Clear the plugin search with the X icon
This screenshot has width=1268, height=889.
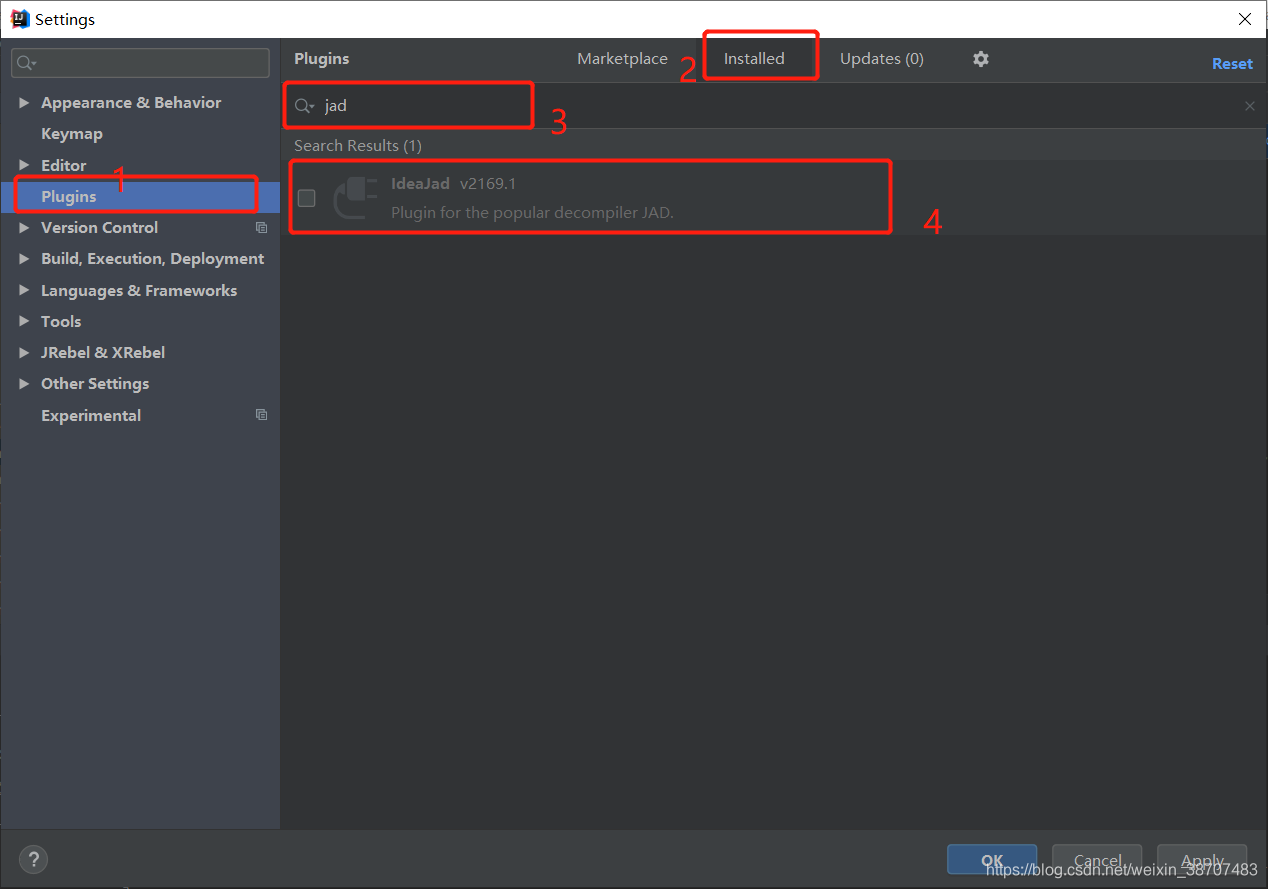pyautogui.click(x=1249, y=106)
